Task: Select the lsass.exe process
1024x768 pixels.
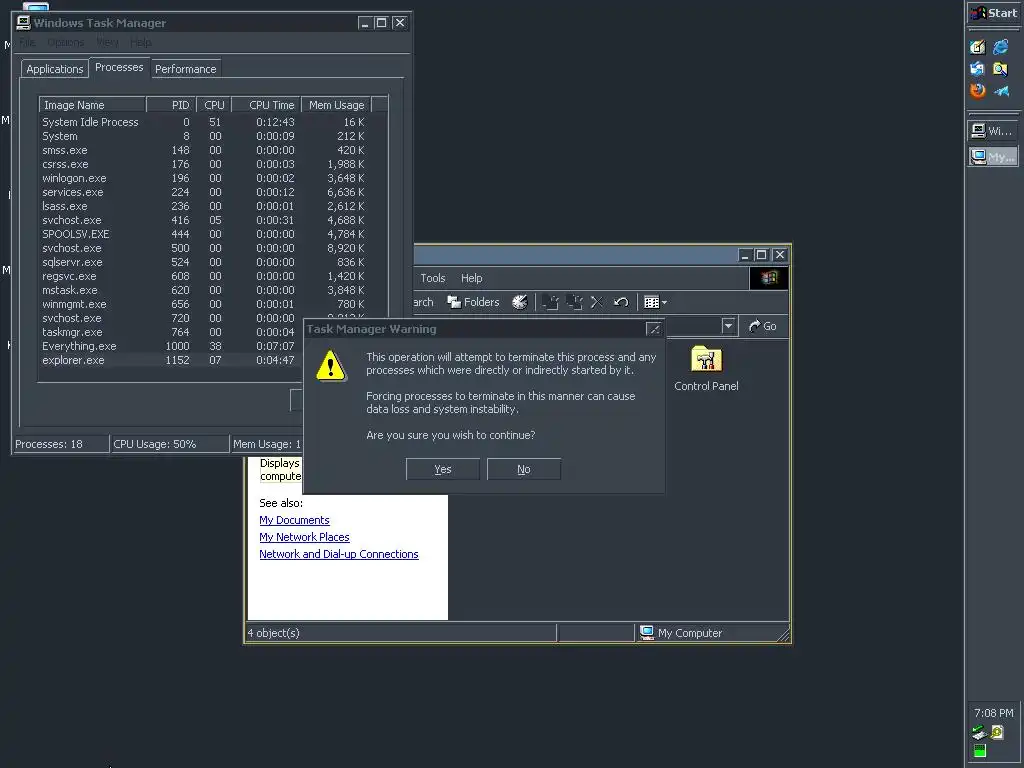Action: click(204, 206)
